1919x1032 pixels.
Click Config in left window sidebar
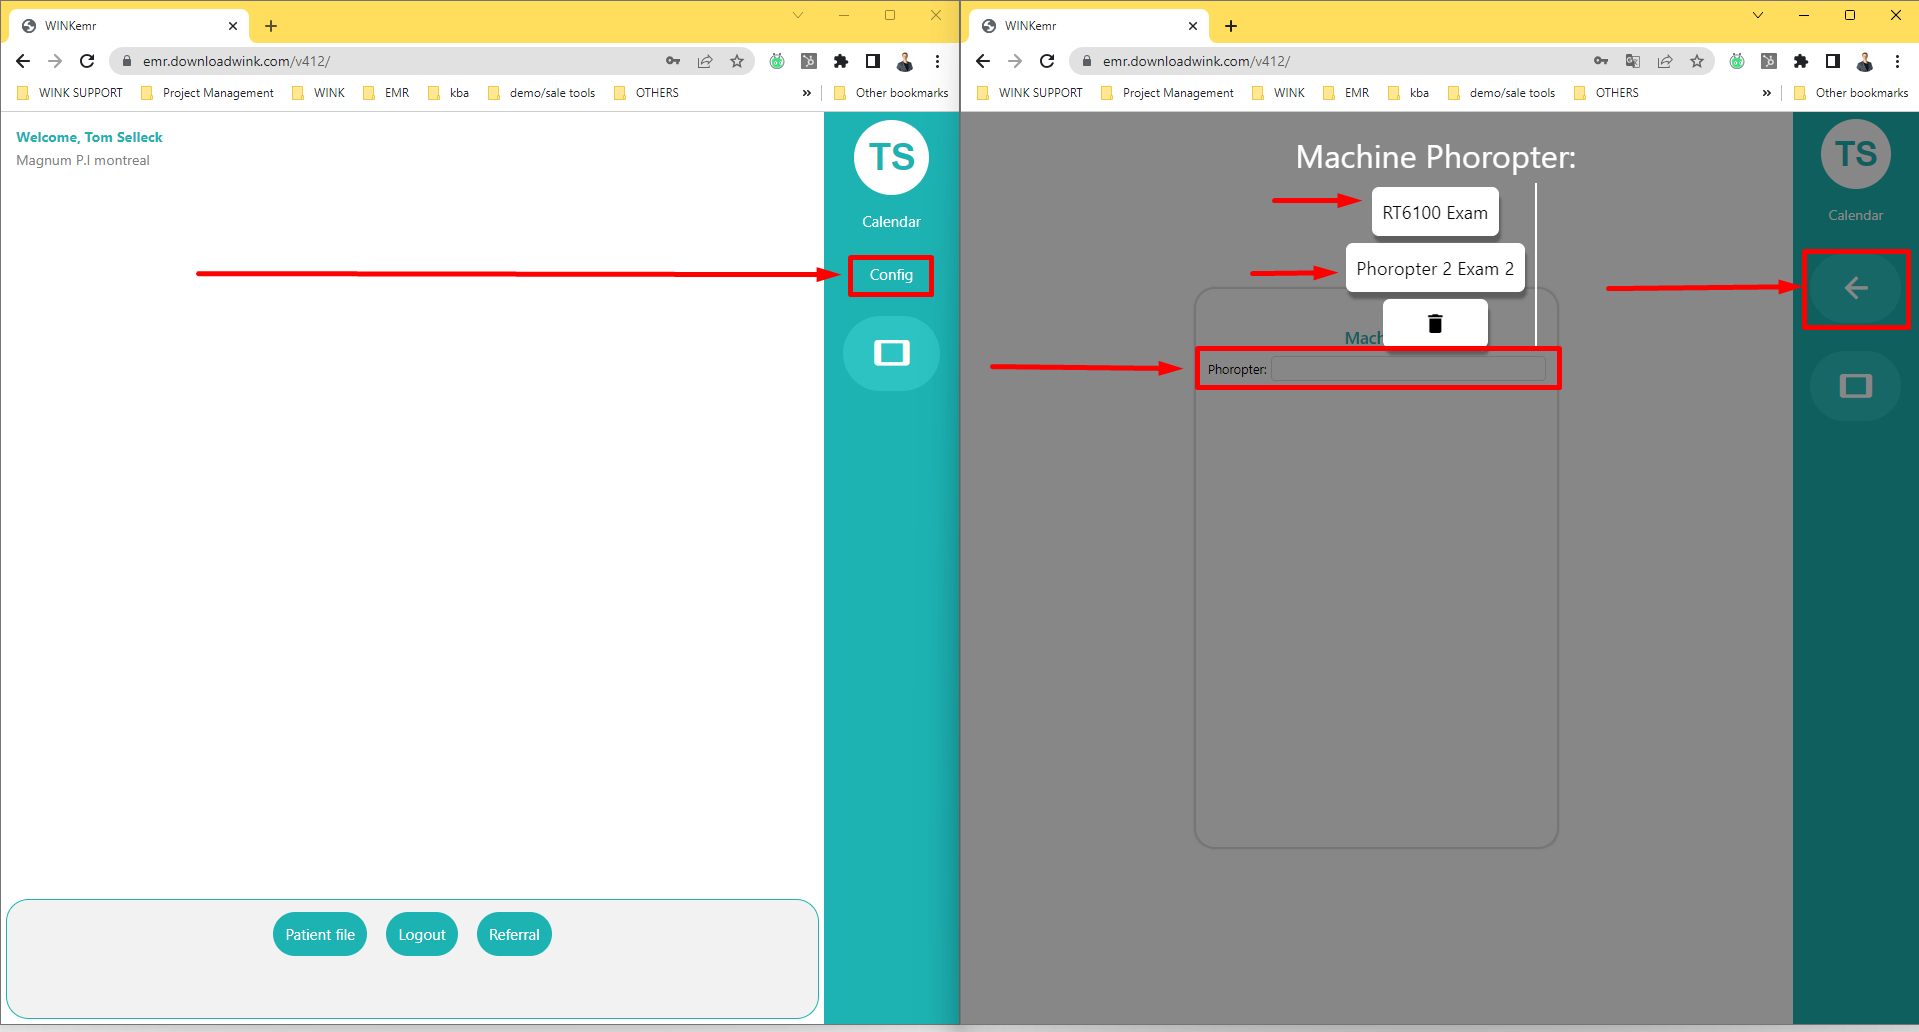[x=891, y=275]
